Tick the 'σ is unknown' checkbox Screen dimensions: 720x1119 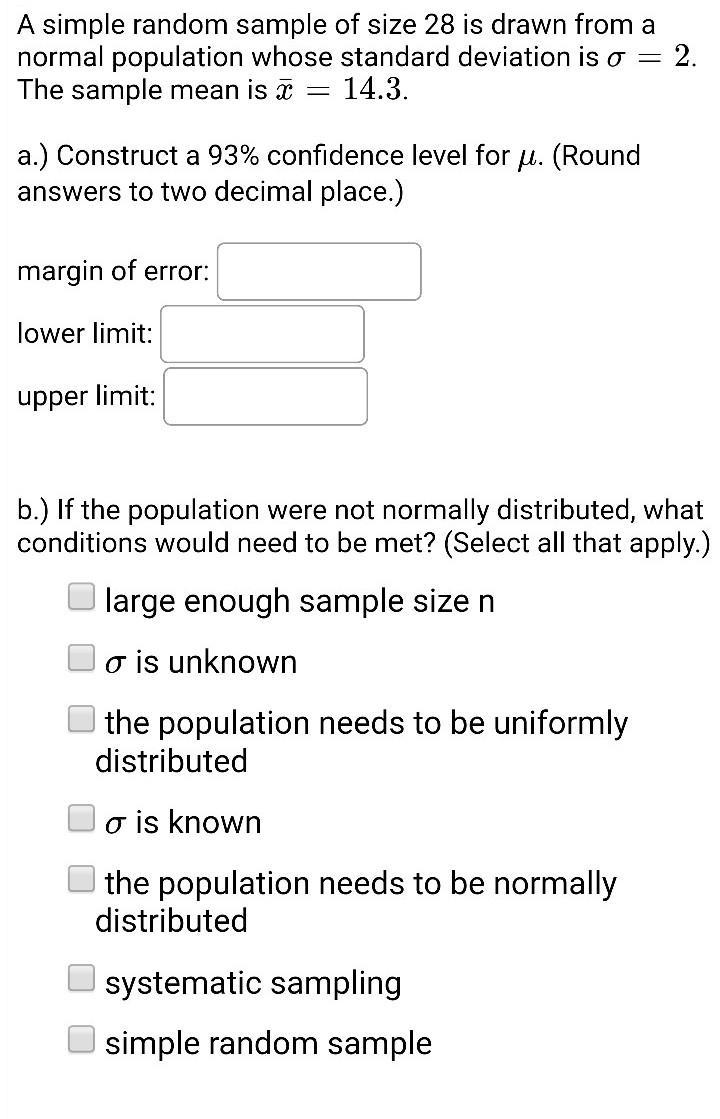82,658
